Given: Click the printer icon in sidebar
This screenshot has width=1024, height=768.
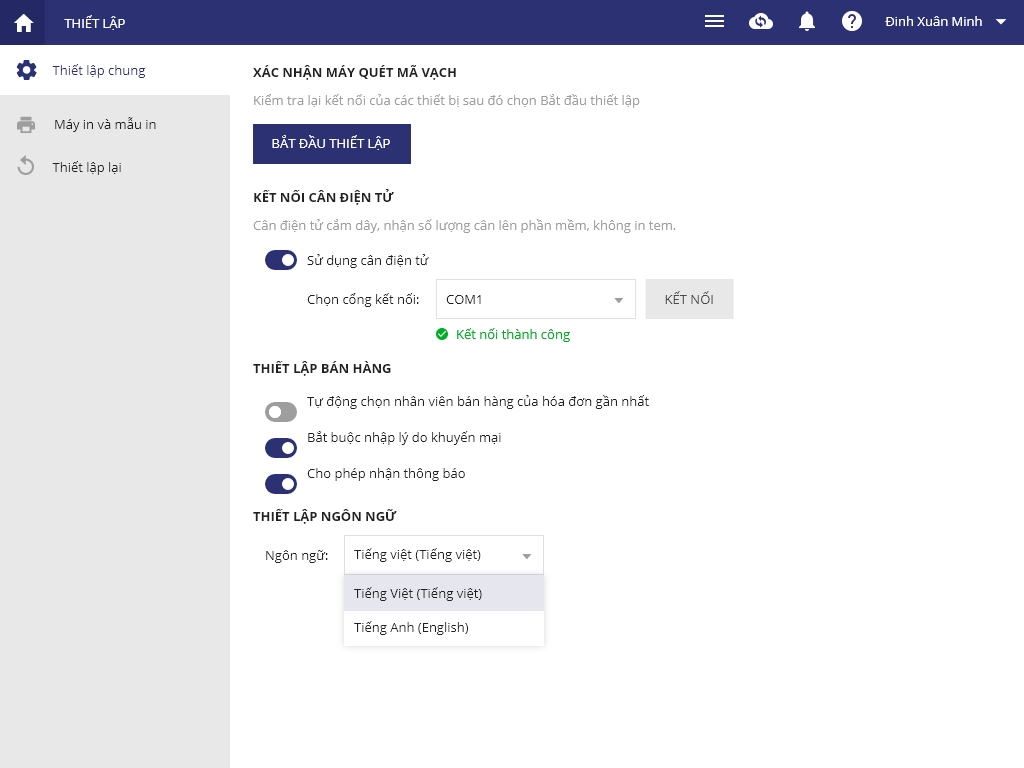Looking at the screenshot, I should click(27, 125).
